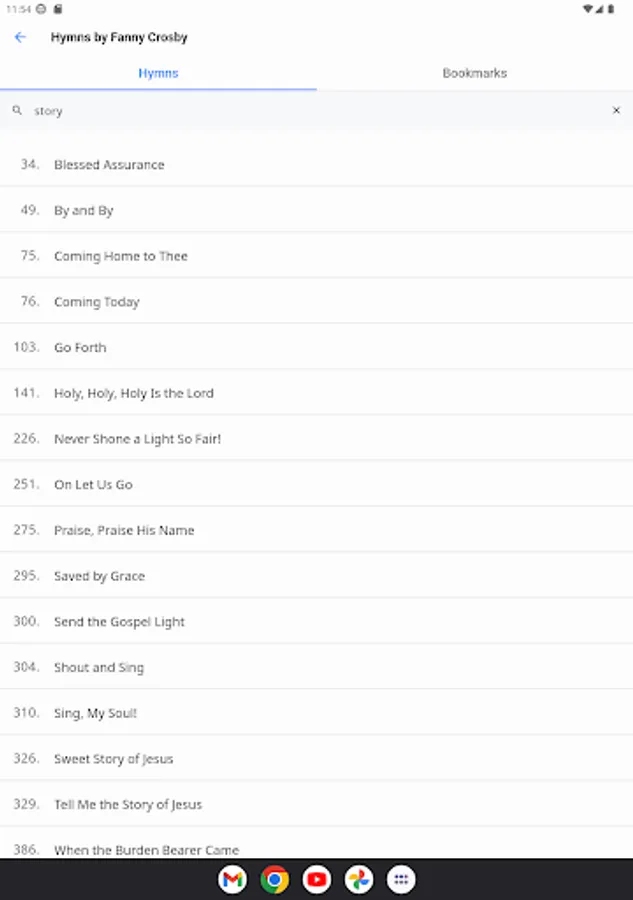
Task: Click the search field containing 'story'
Action: (300, 111)
